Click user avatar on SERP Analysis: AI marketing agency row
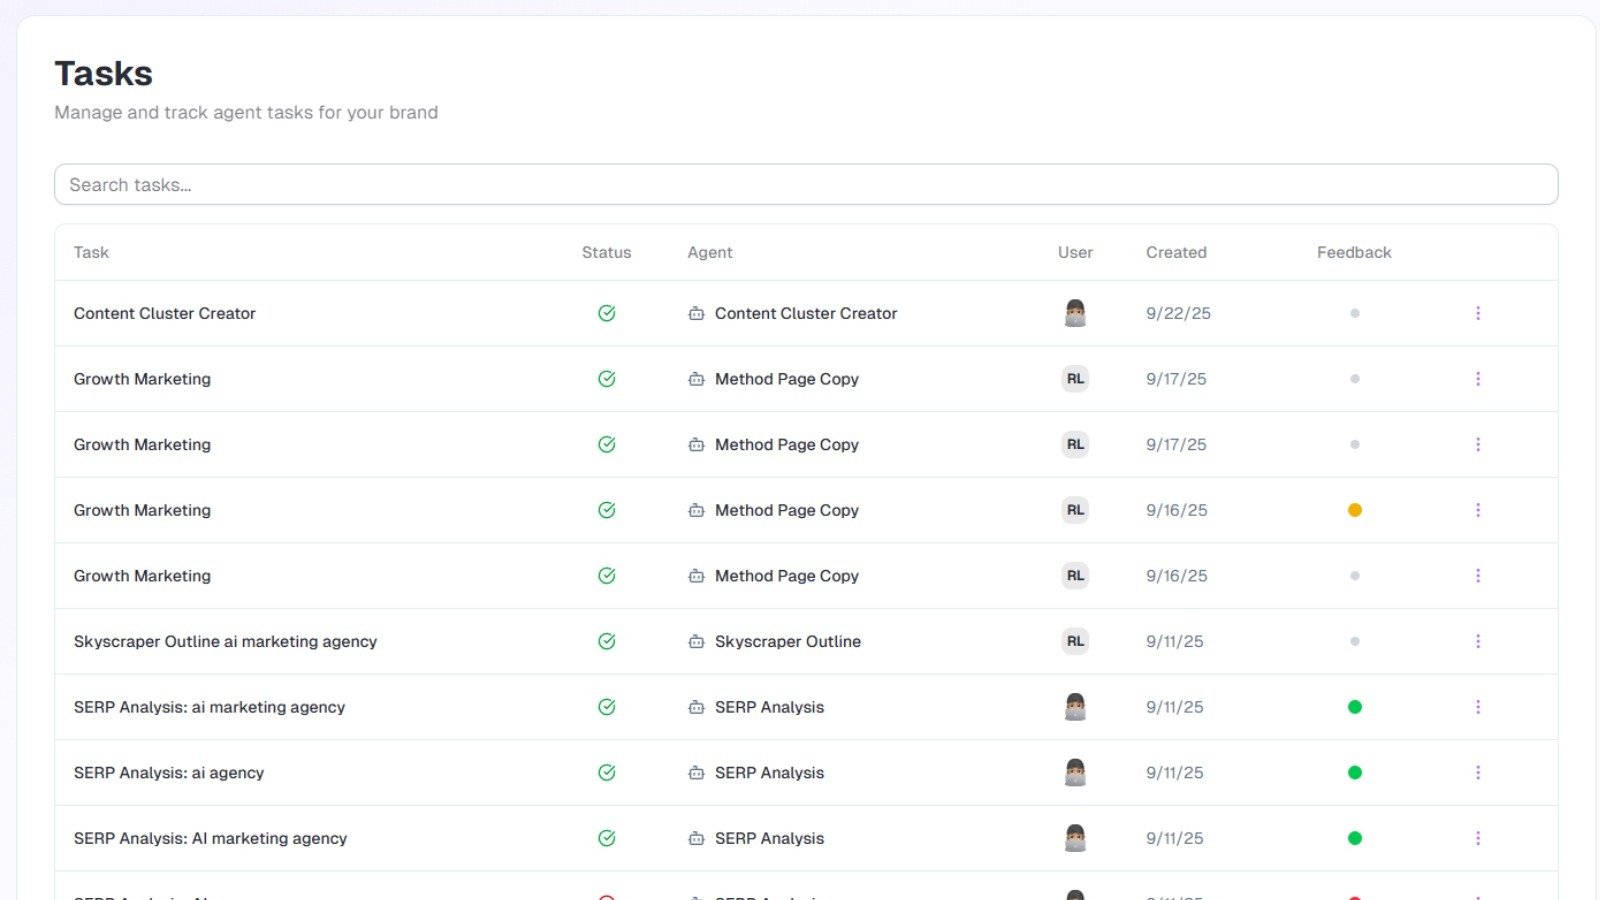The image size is (1600, 900). coord(1075,838)
